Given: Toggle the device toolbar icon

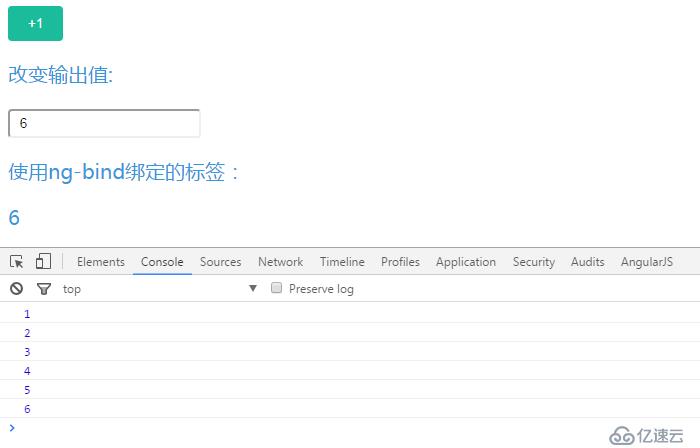Looking at the screenshot, I should (x=43, y=261).
